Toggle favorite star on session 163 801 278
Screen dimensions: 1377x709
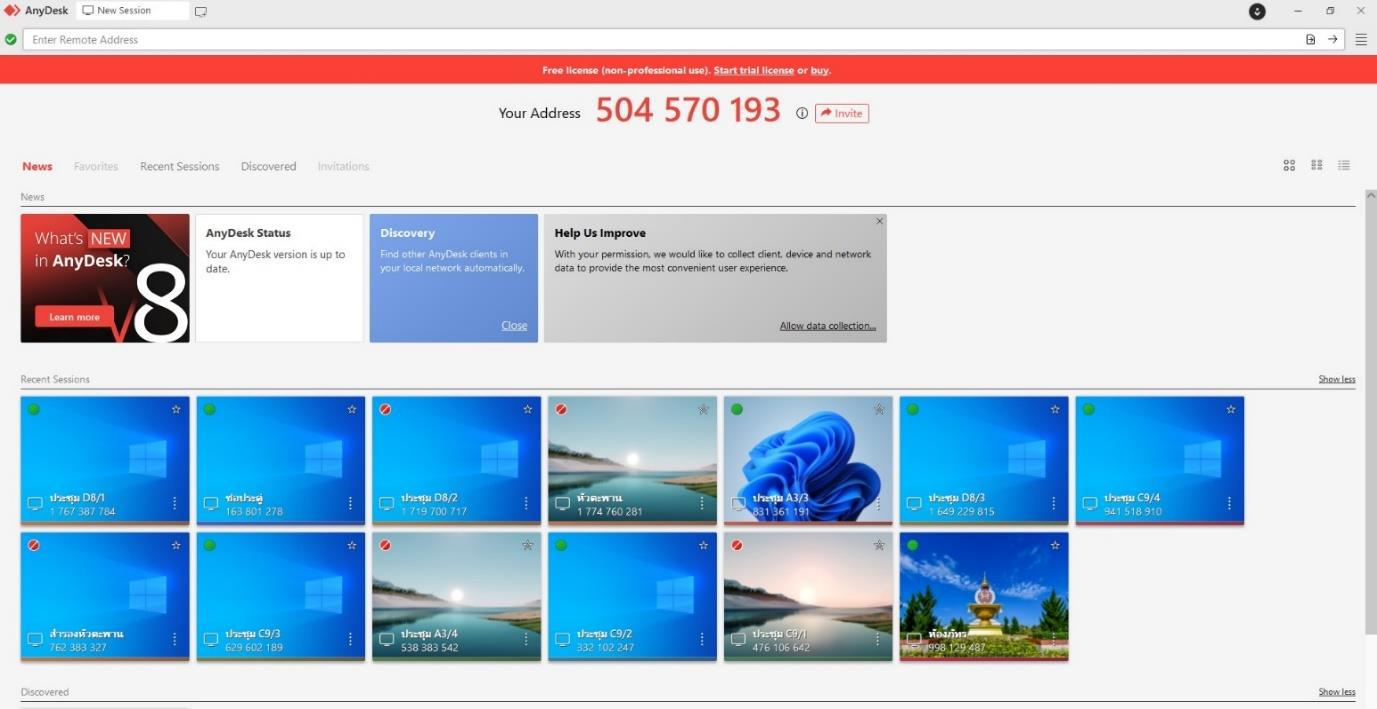click(352, 409)
